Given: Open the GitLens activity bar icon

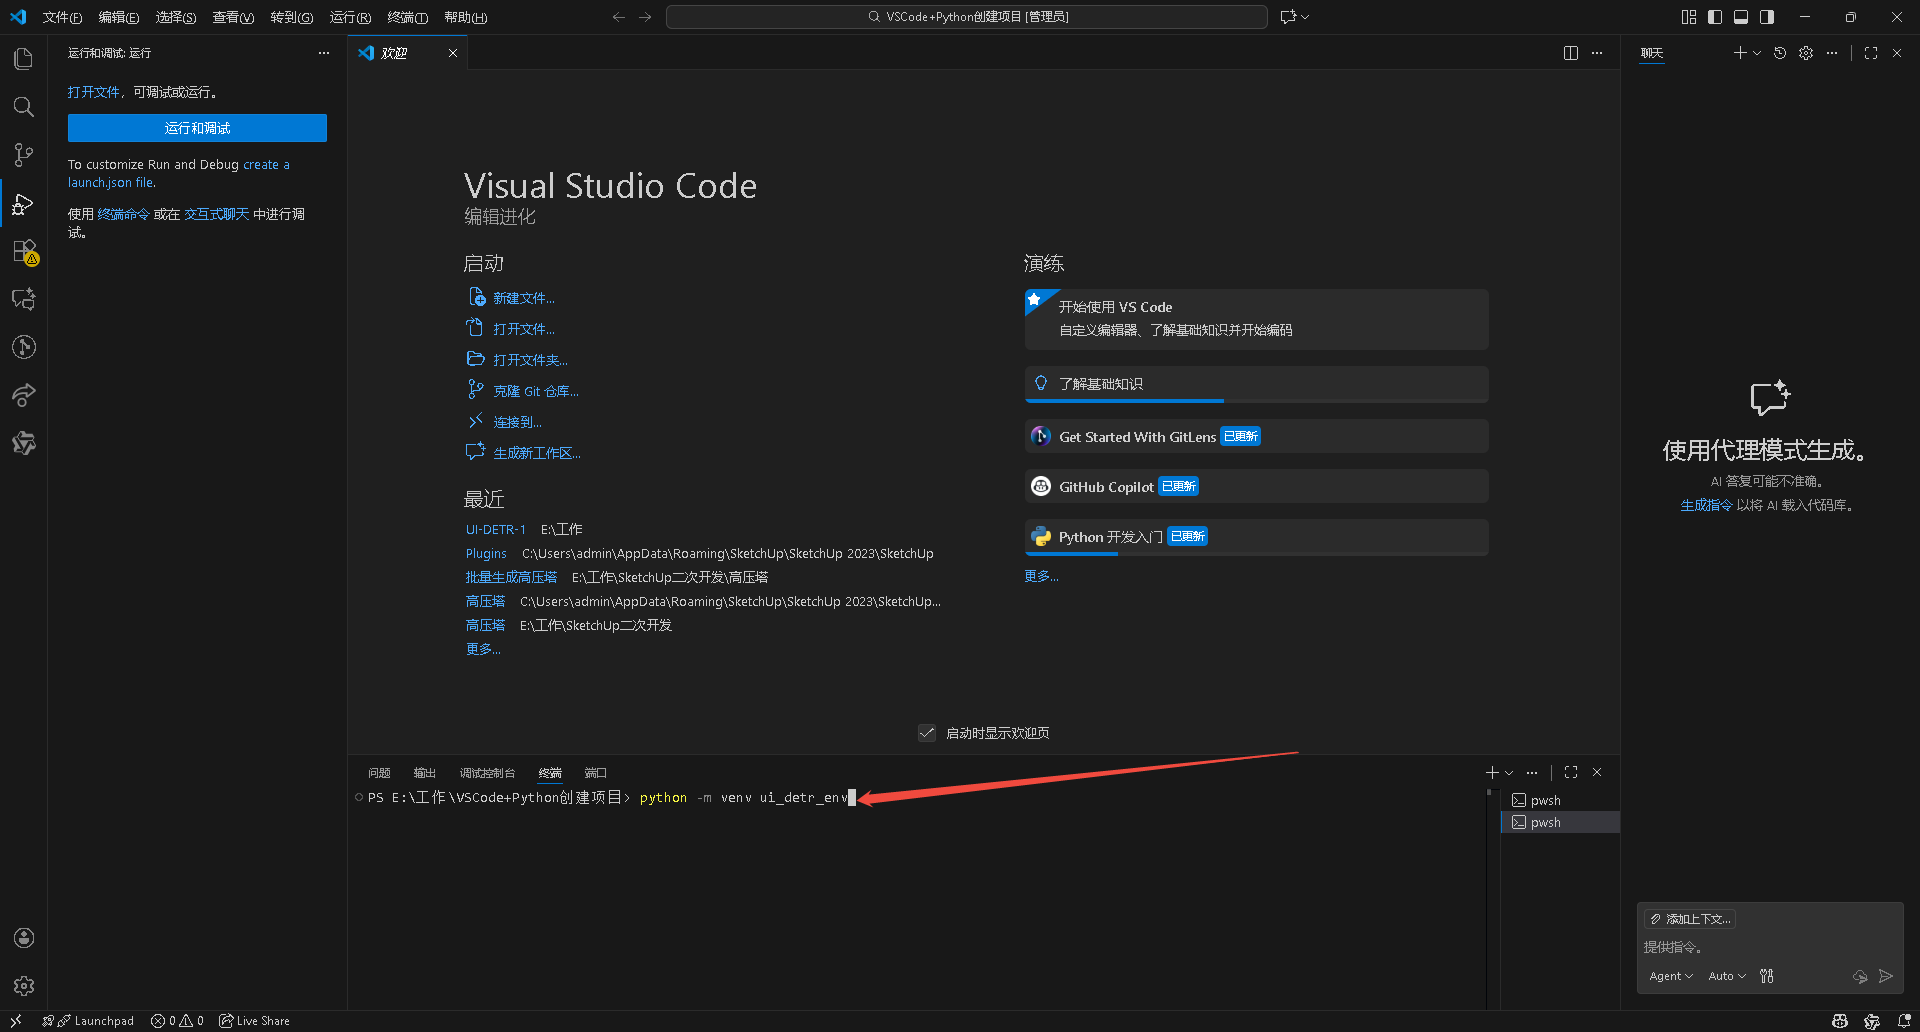Looking at the screenshot, I should 24,347.
